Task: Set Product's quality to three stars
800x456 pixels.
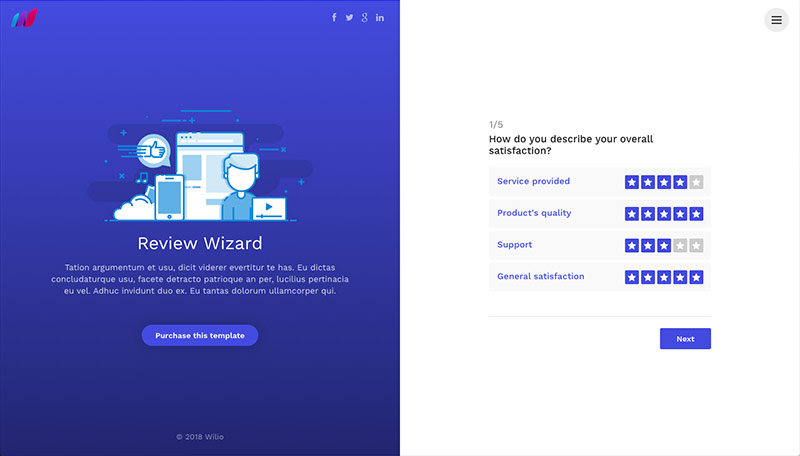Action: [664, 214]
